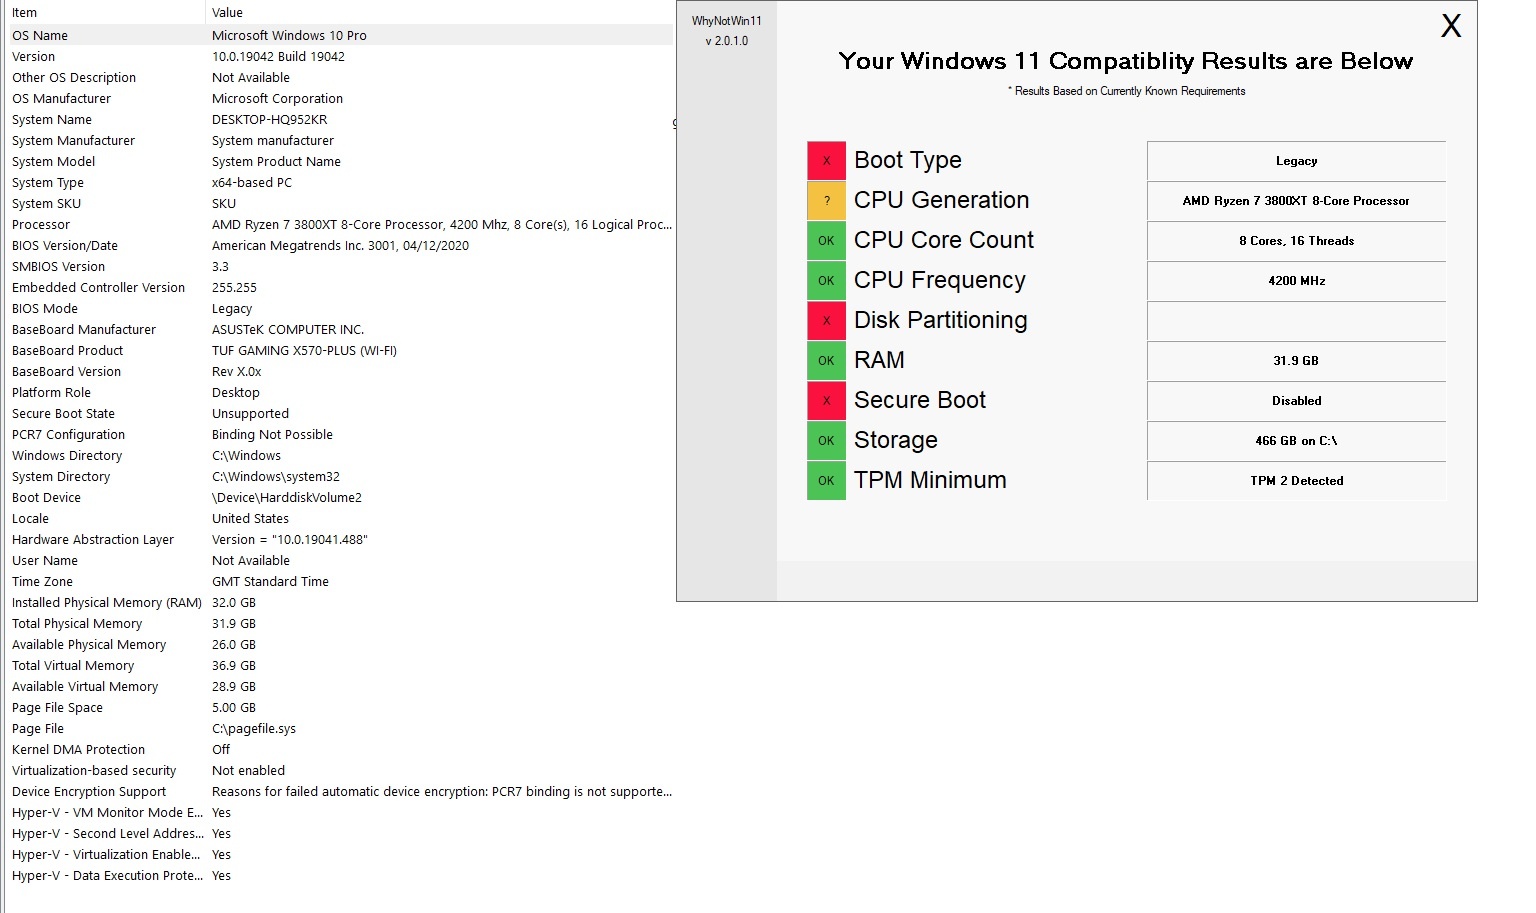This screenshot has height=913, width=1536.
Task: Click the TPM 2 Detected result
Action: 1296,481
